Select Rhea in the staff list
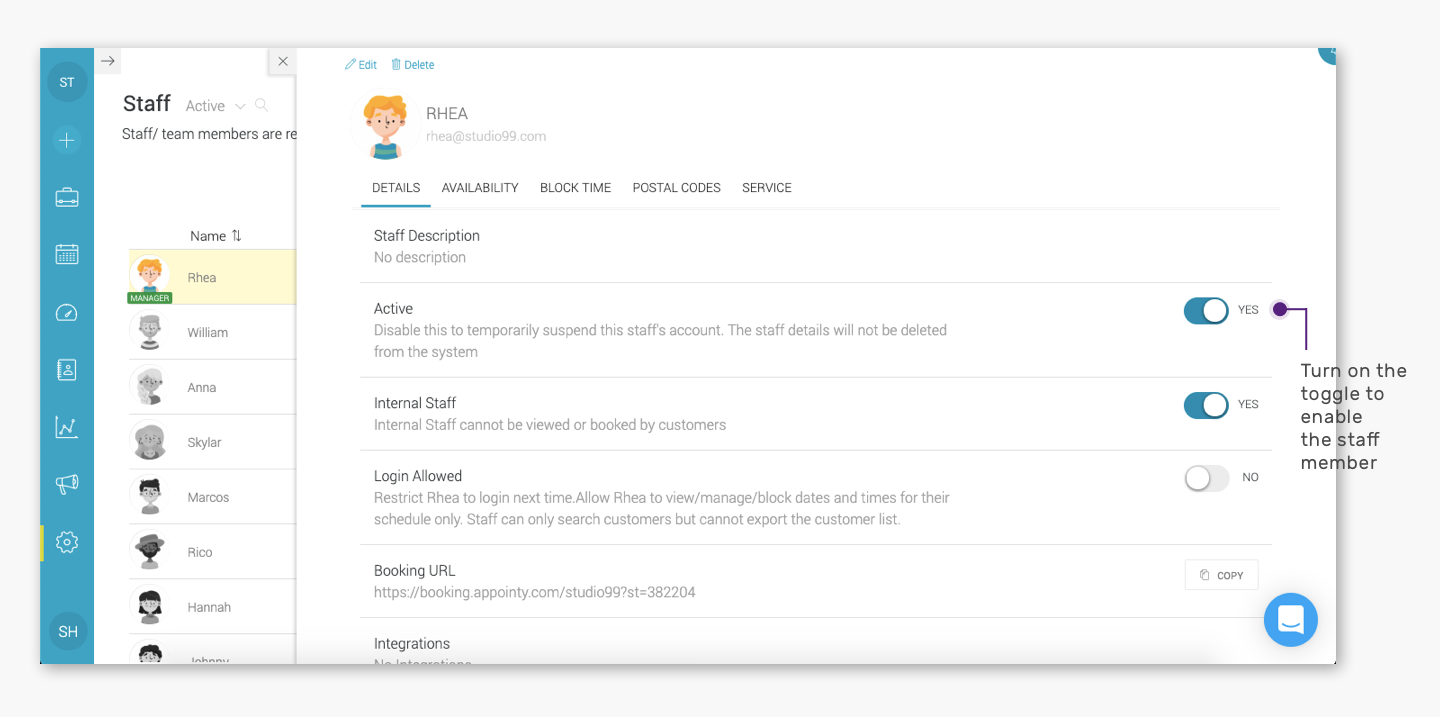The height and width of the screenshot is (718, 1440). pos(212,277)
